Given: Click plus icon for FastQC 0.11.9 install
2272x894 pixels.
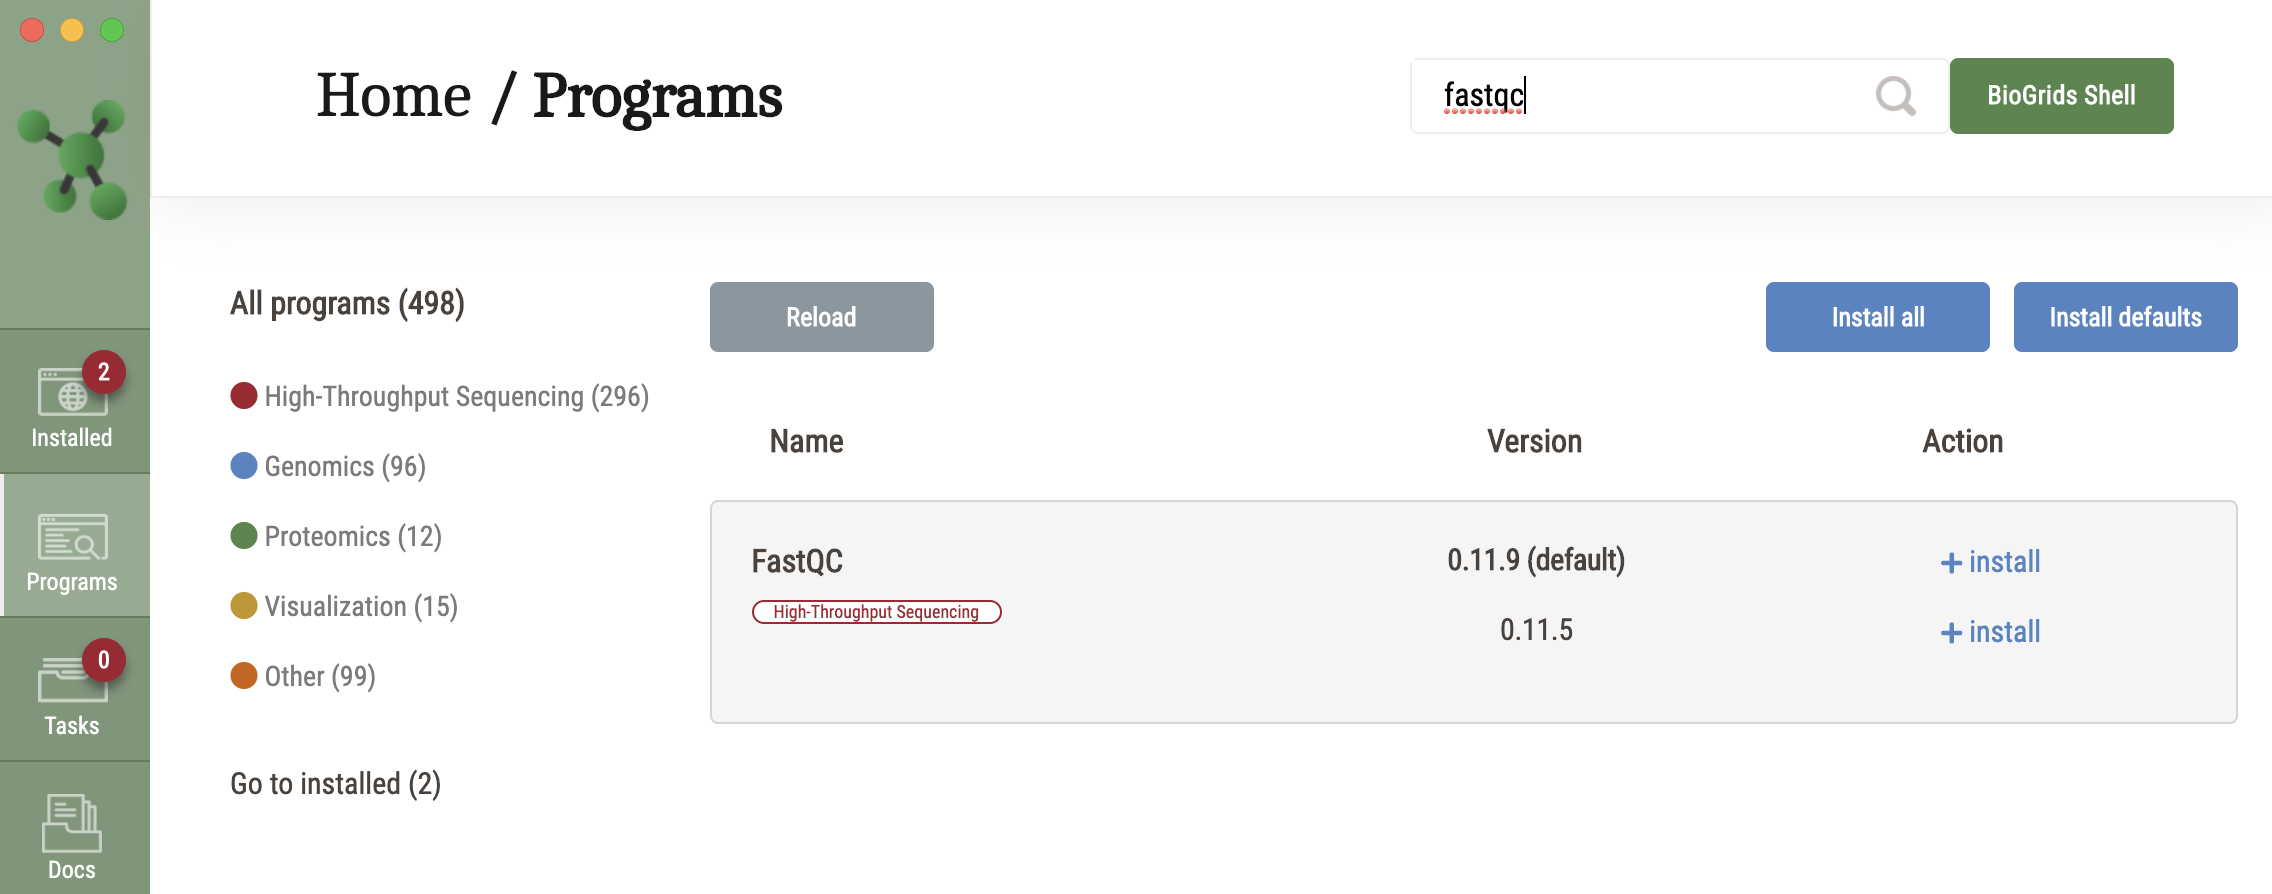Looking at the screenshot, I should (x=1950, y=563).
